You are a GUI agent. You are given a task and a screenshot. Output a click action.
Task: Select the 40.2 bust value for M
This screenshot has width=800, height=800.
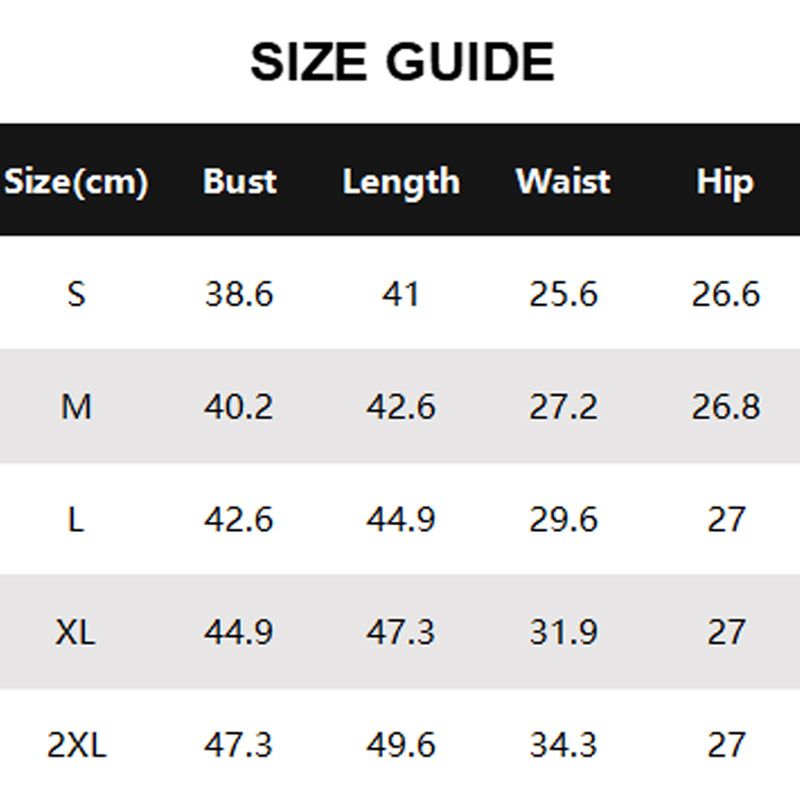pyautogui.click(x=239, y=407)
